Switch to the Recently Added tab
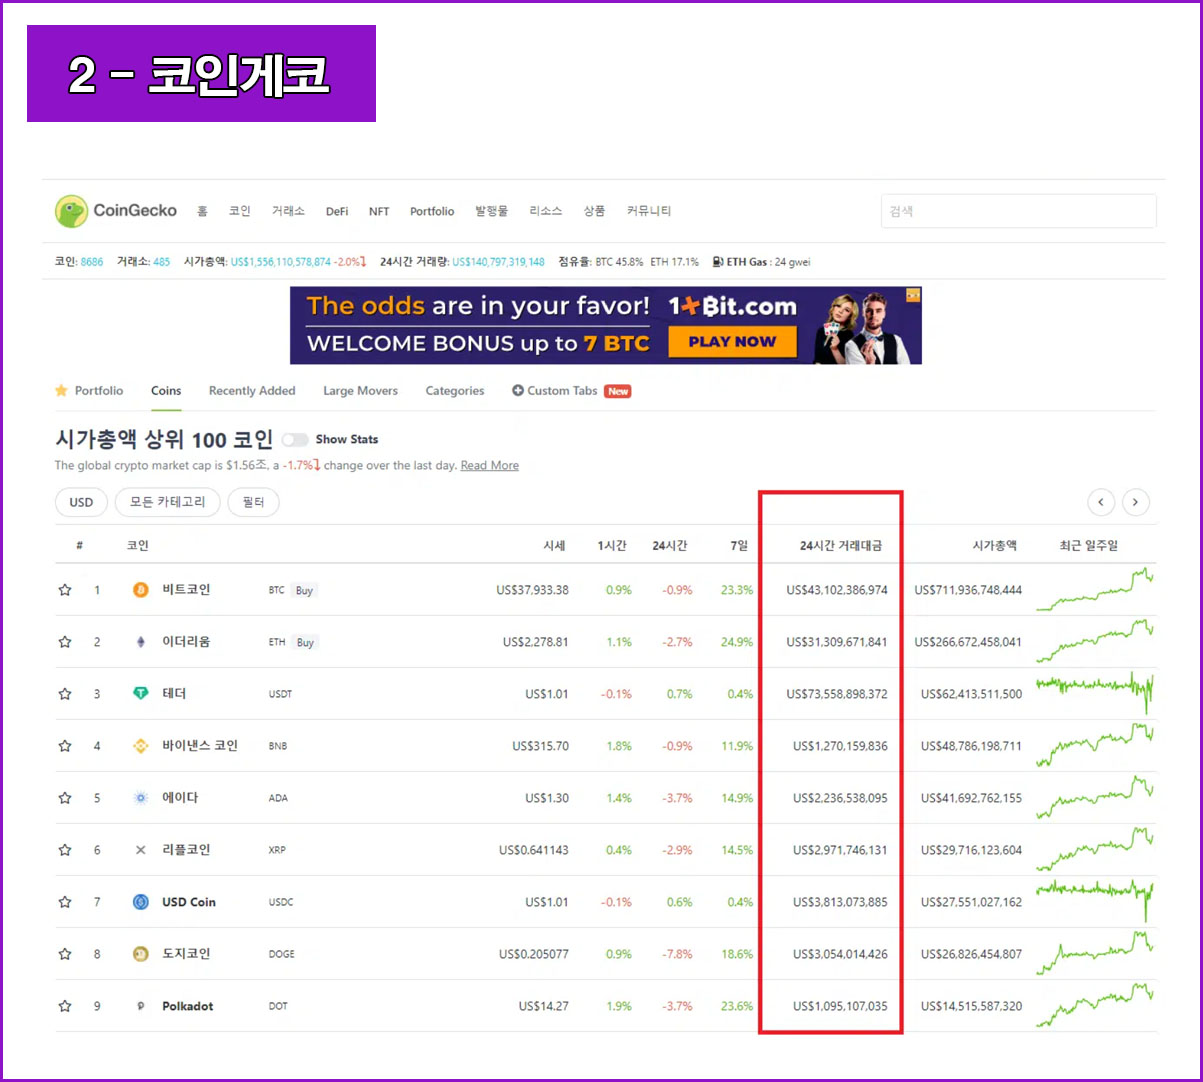The height and width of the screenshot is (1082, 1203). coord(252,391)
